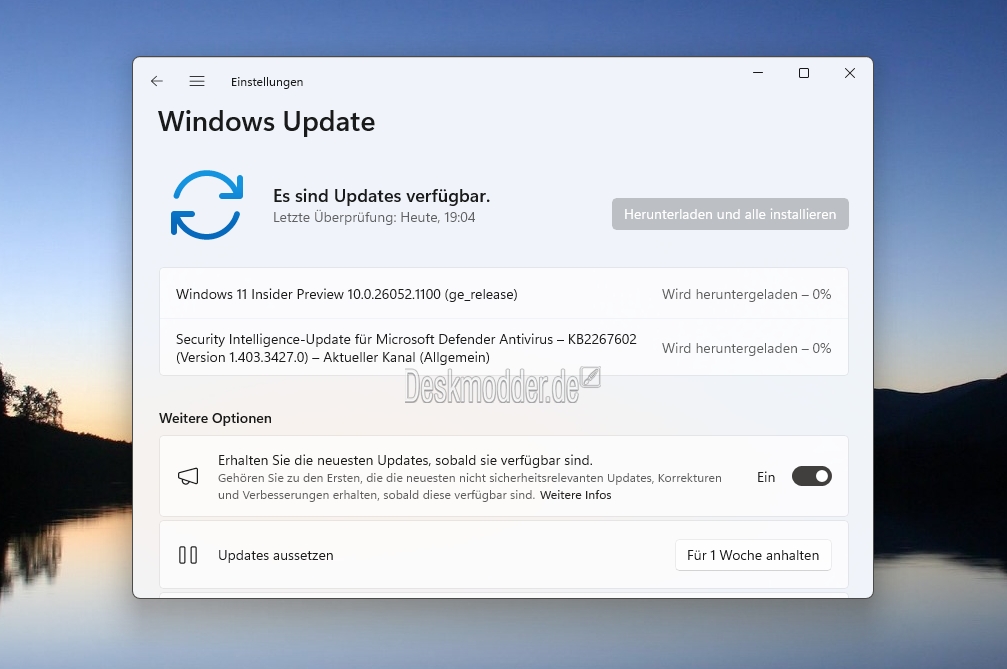Turn off the latest updates toggle
The height and width of the screenshot is (669, 1007).
tap(812, 476)
